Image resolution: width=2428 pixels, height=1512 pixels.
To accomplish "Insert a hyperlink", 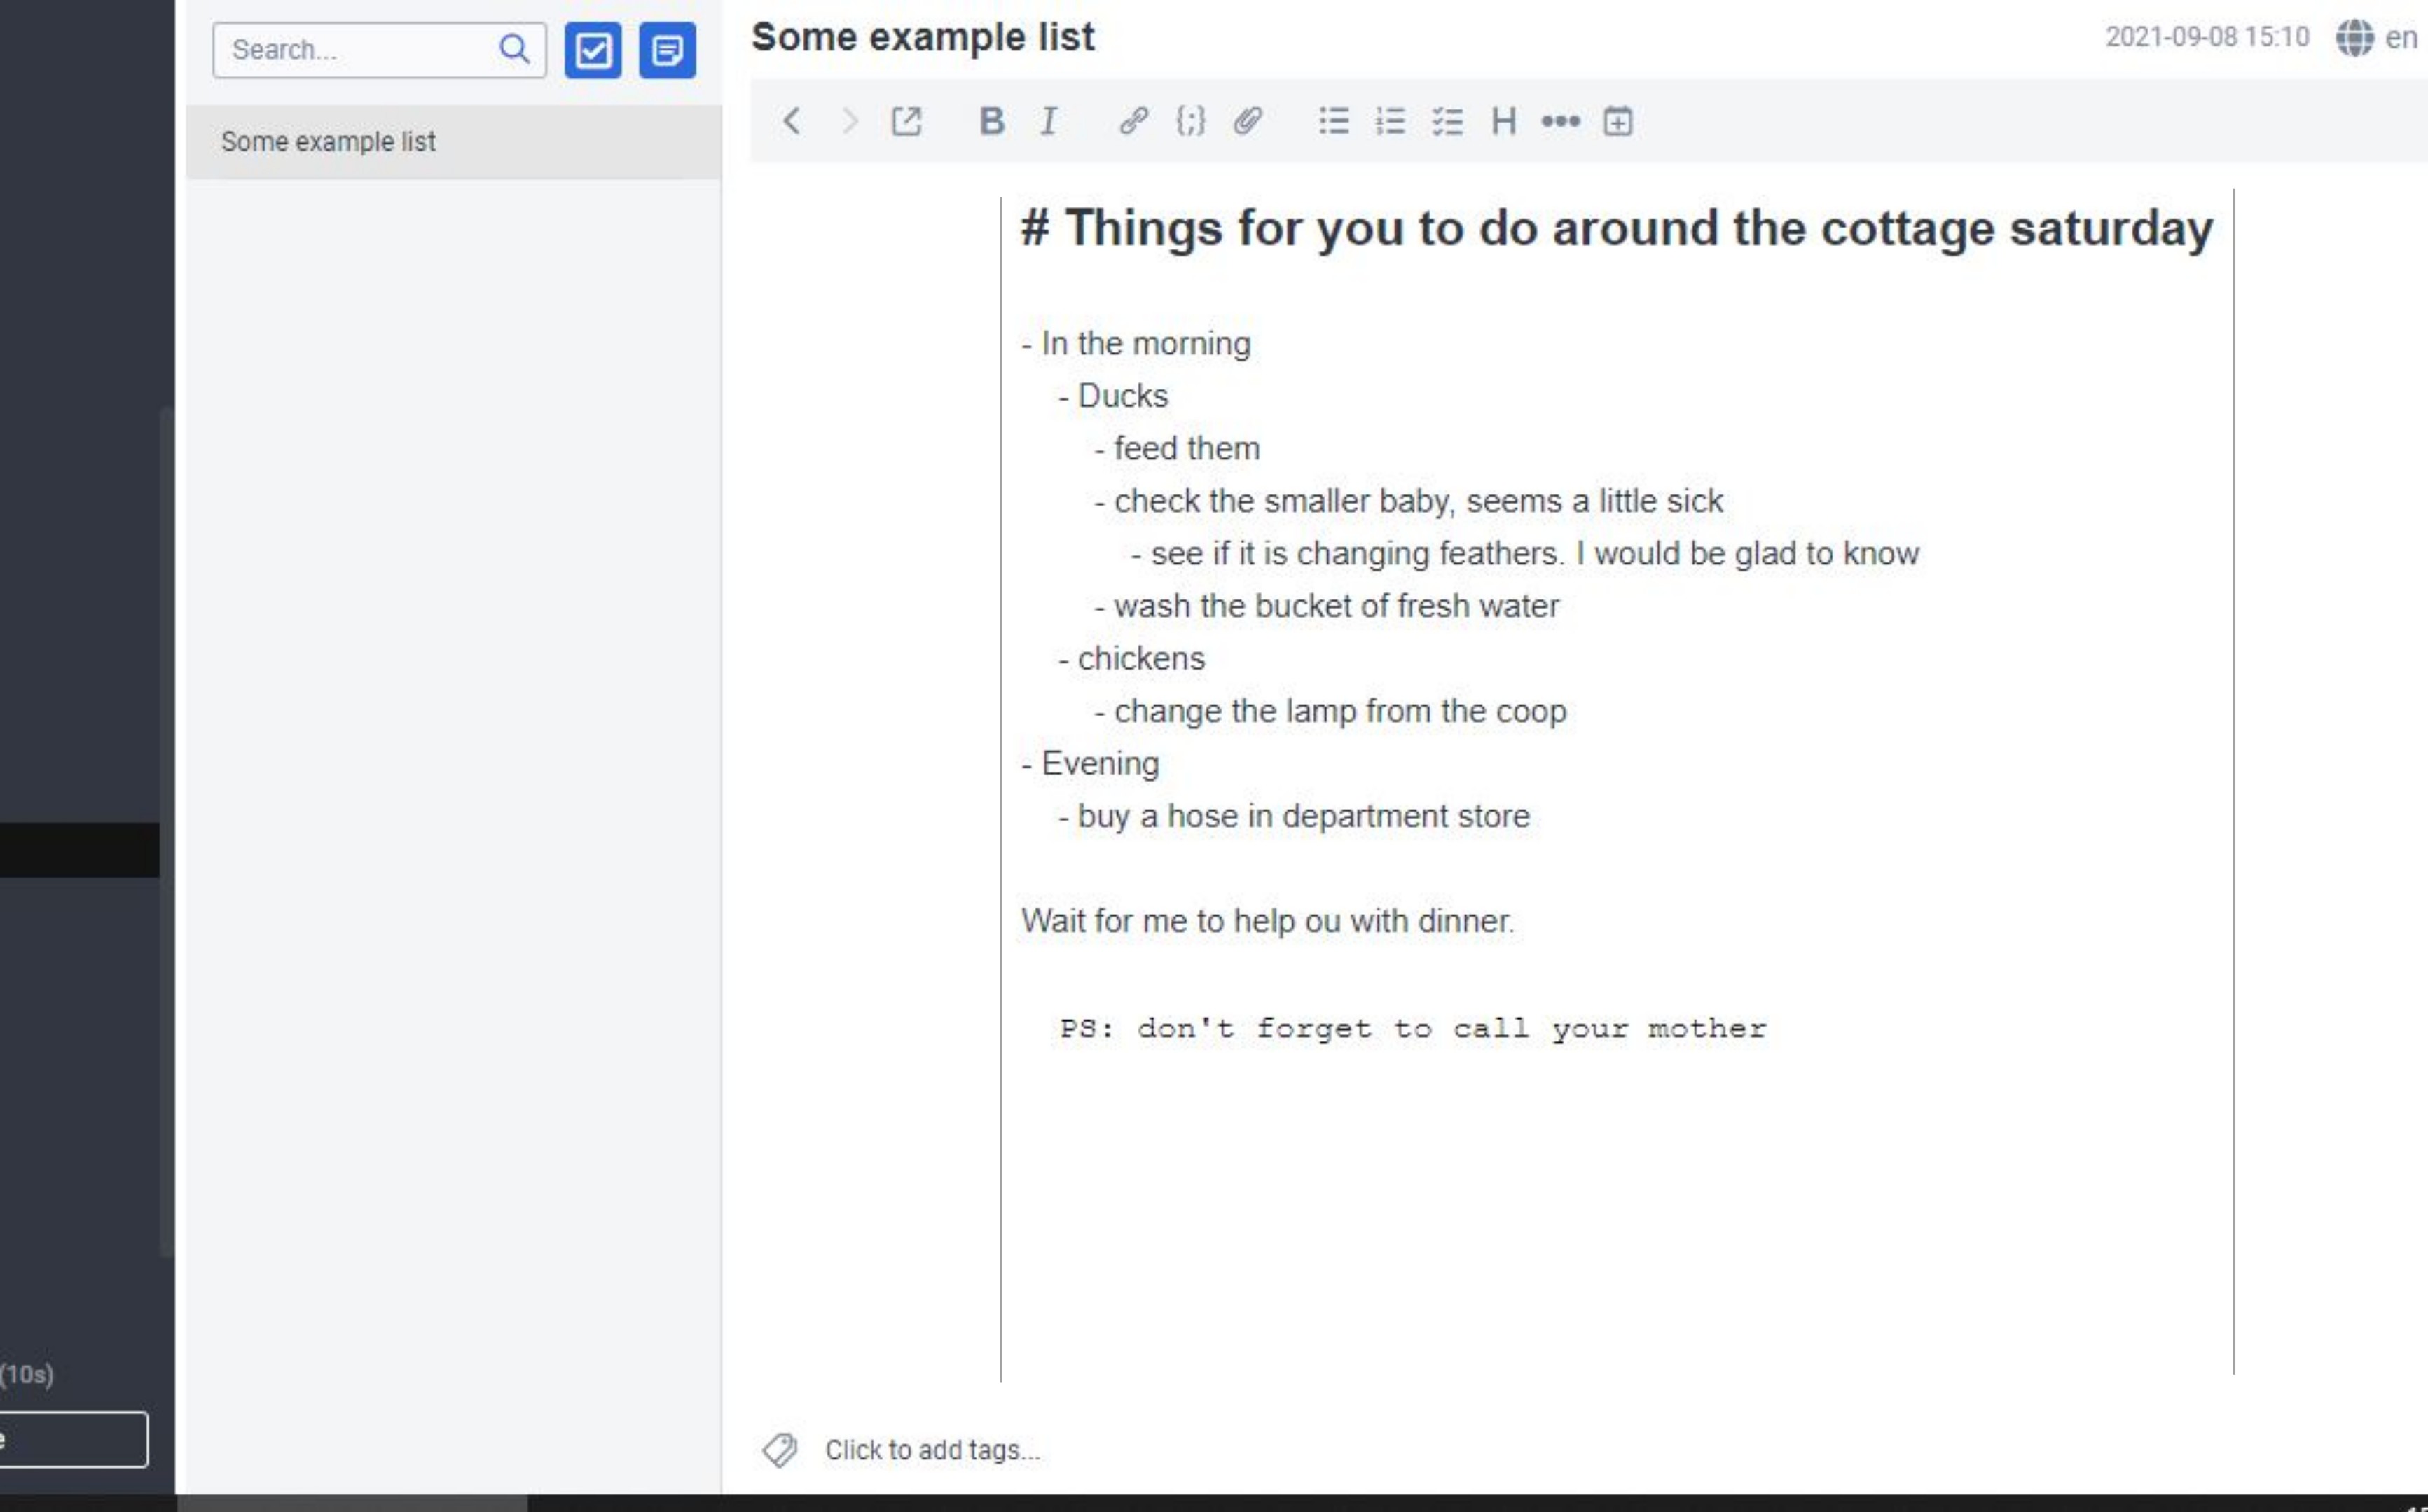I will click(1133, 121).
